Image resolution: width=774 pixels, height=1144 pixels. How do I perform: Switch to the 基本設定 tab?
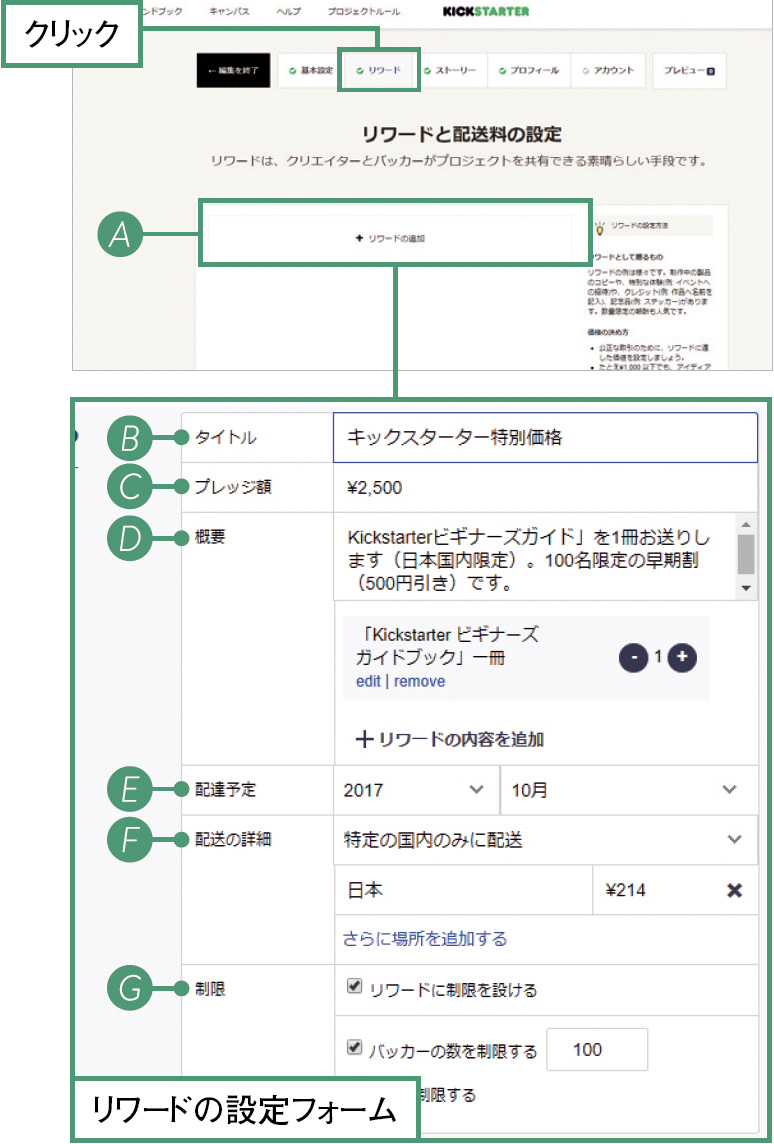point(311,71)
